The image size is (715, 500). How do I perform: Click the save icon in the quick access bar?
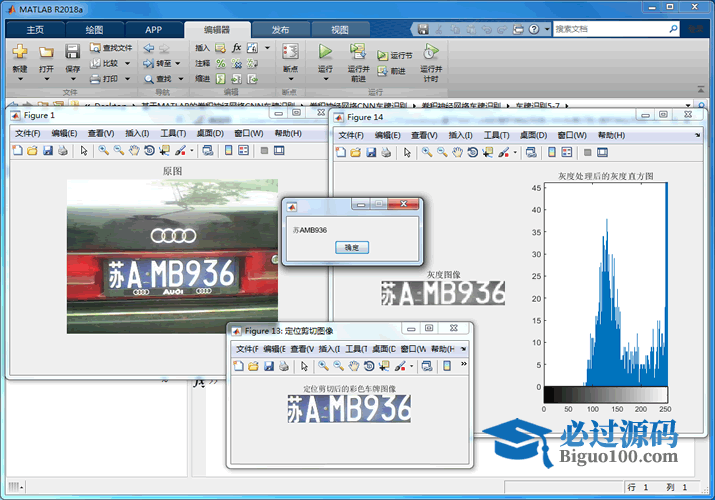pyautogui.click(x=423, y=29)
